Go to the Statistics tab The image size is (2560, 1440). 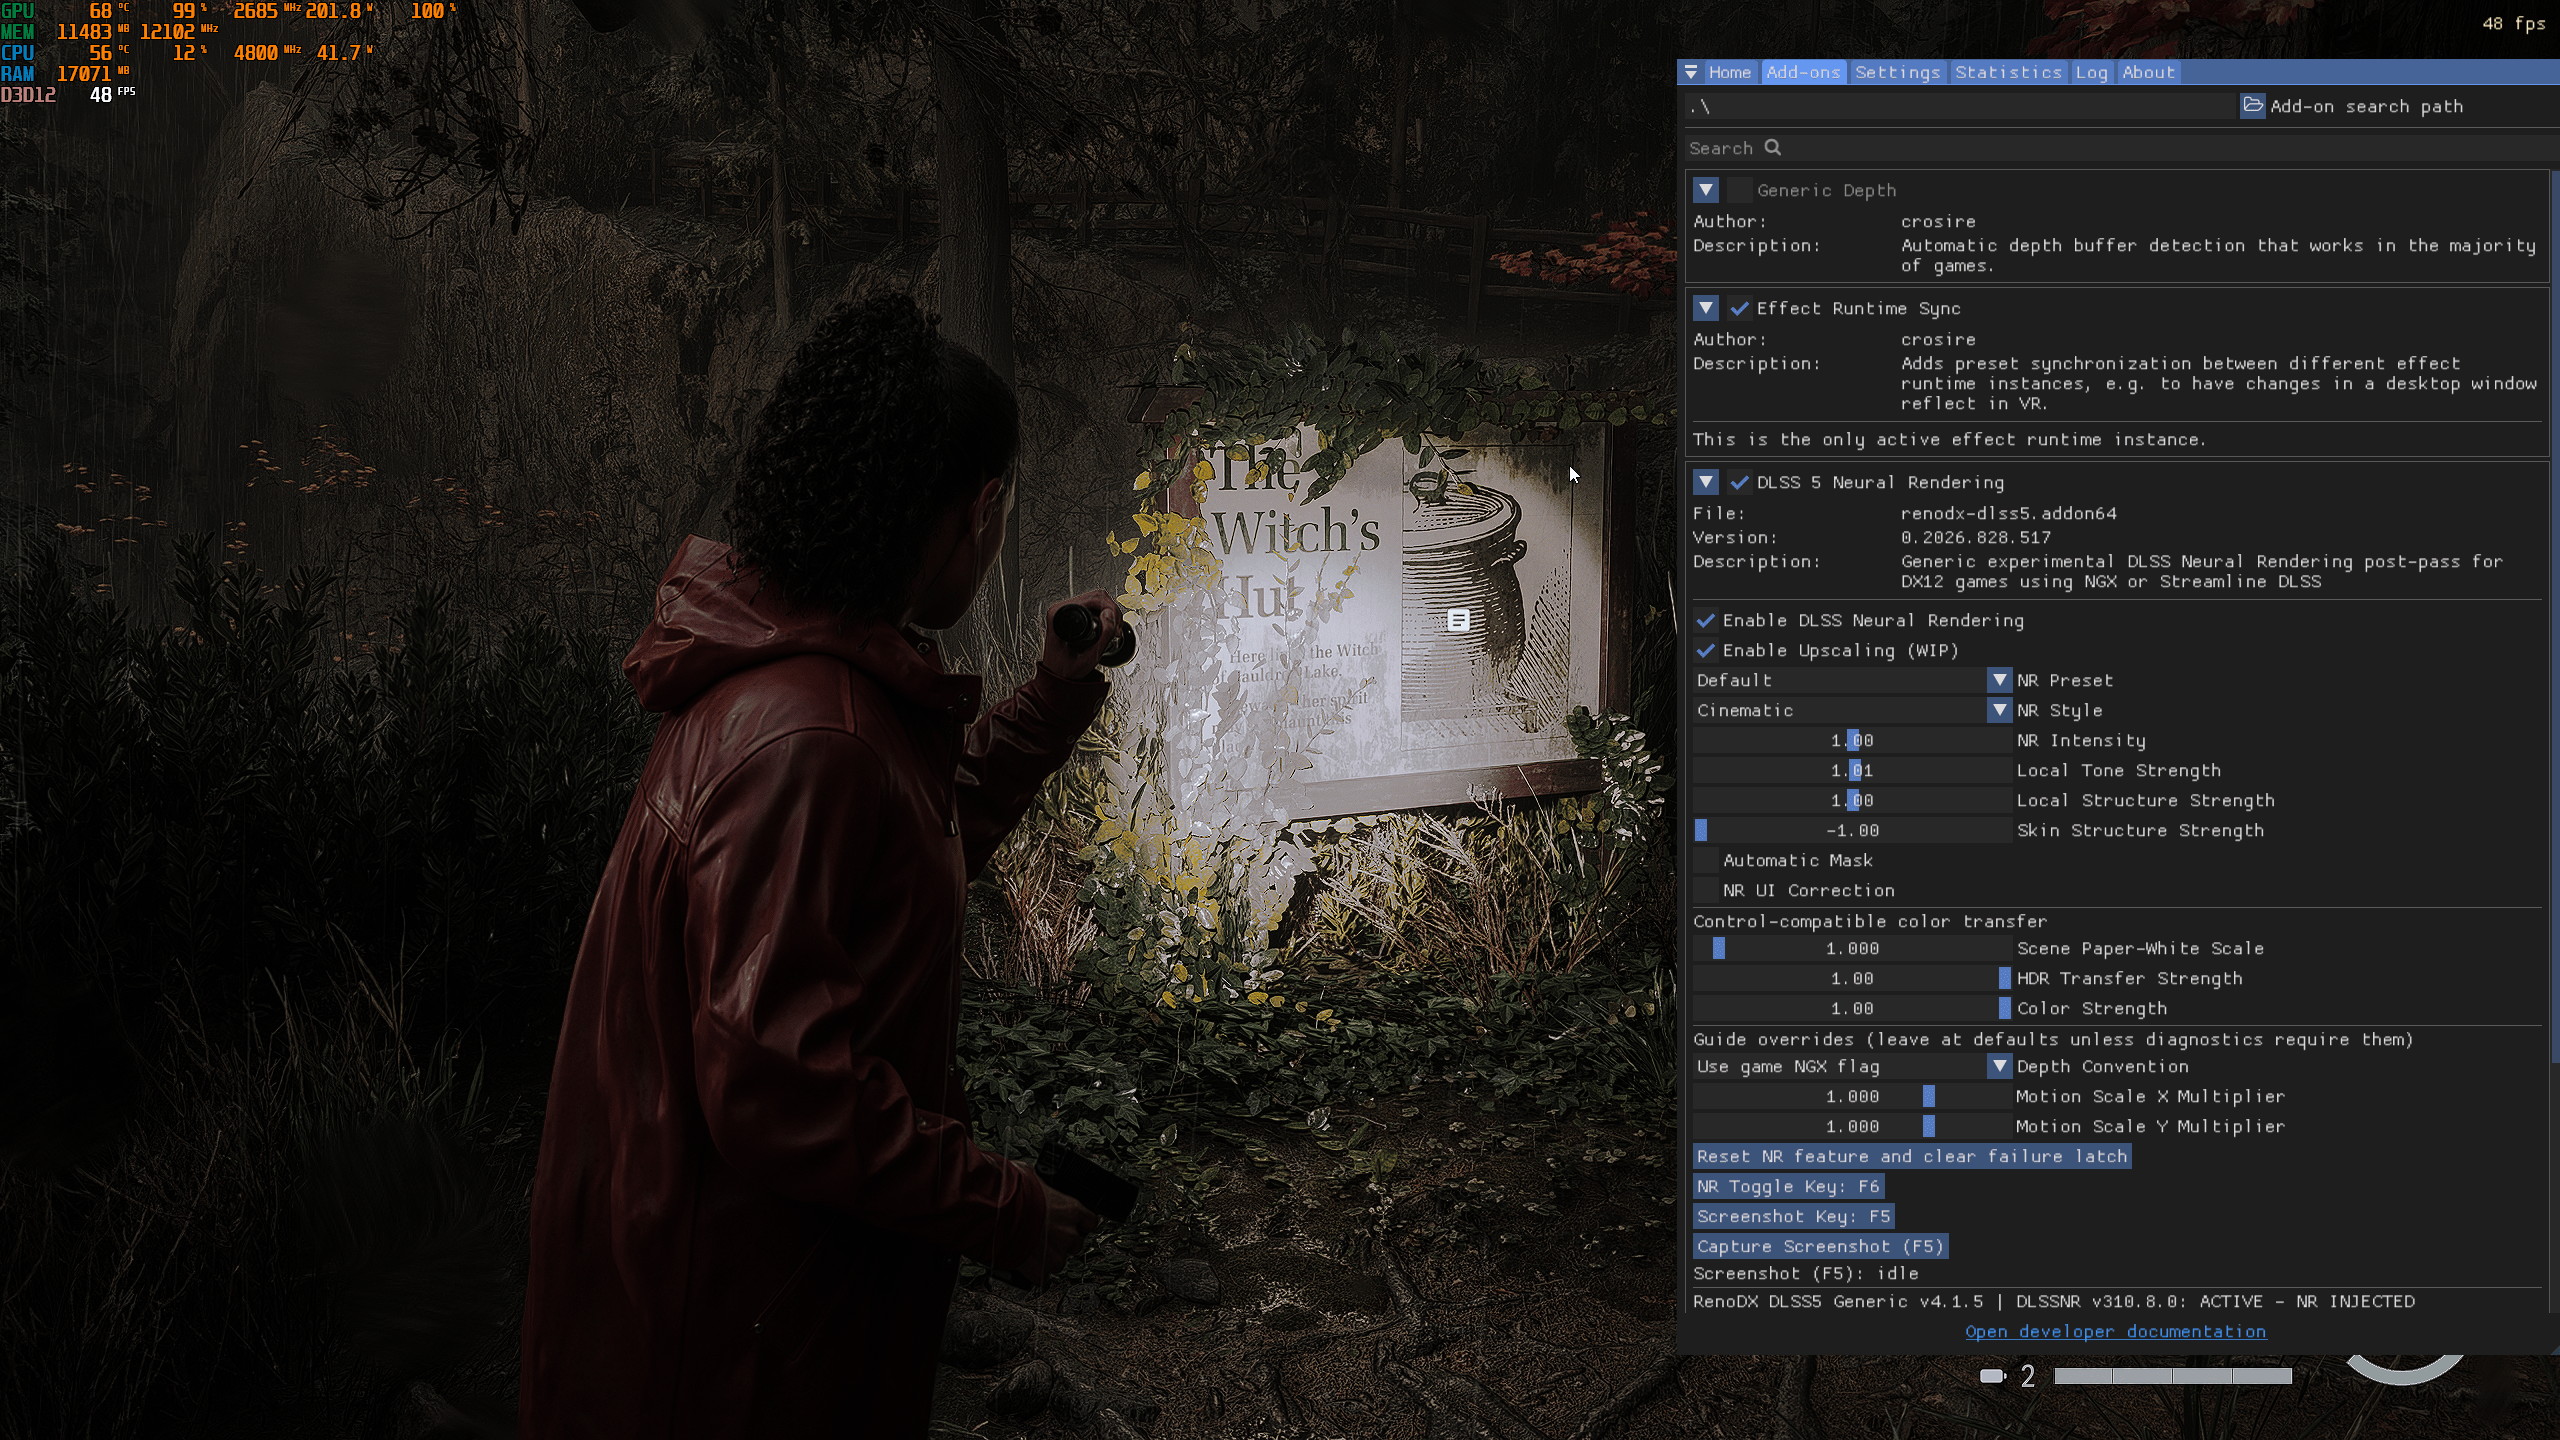[x=2008, y=72]
